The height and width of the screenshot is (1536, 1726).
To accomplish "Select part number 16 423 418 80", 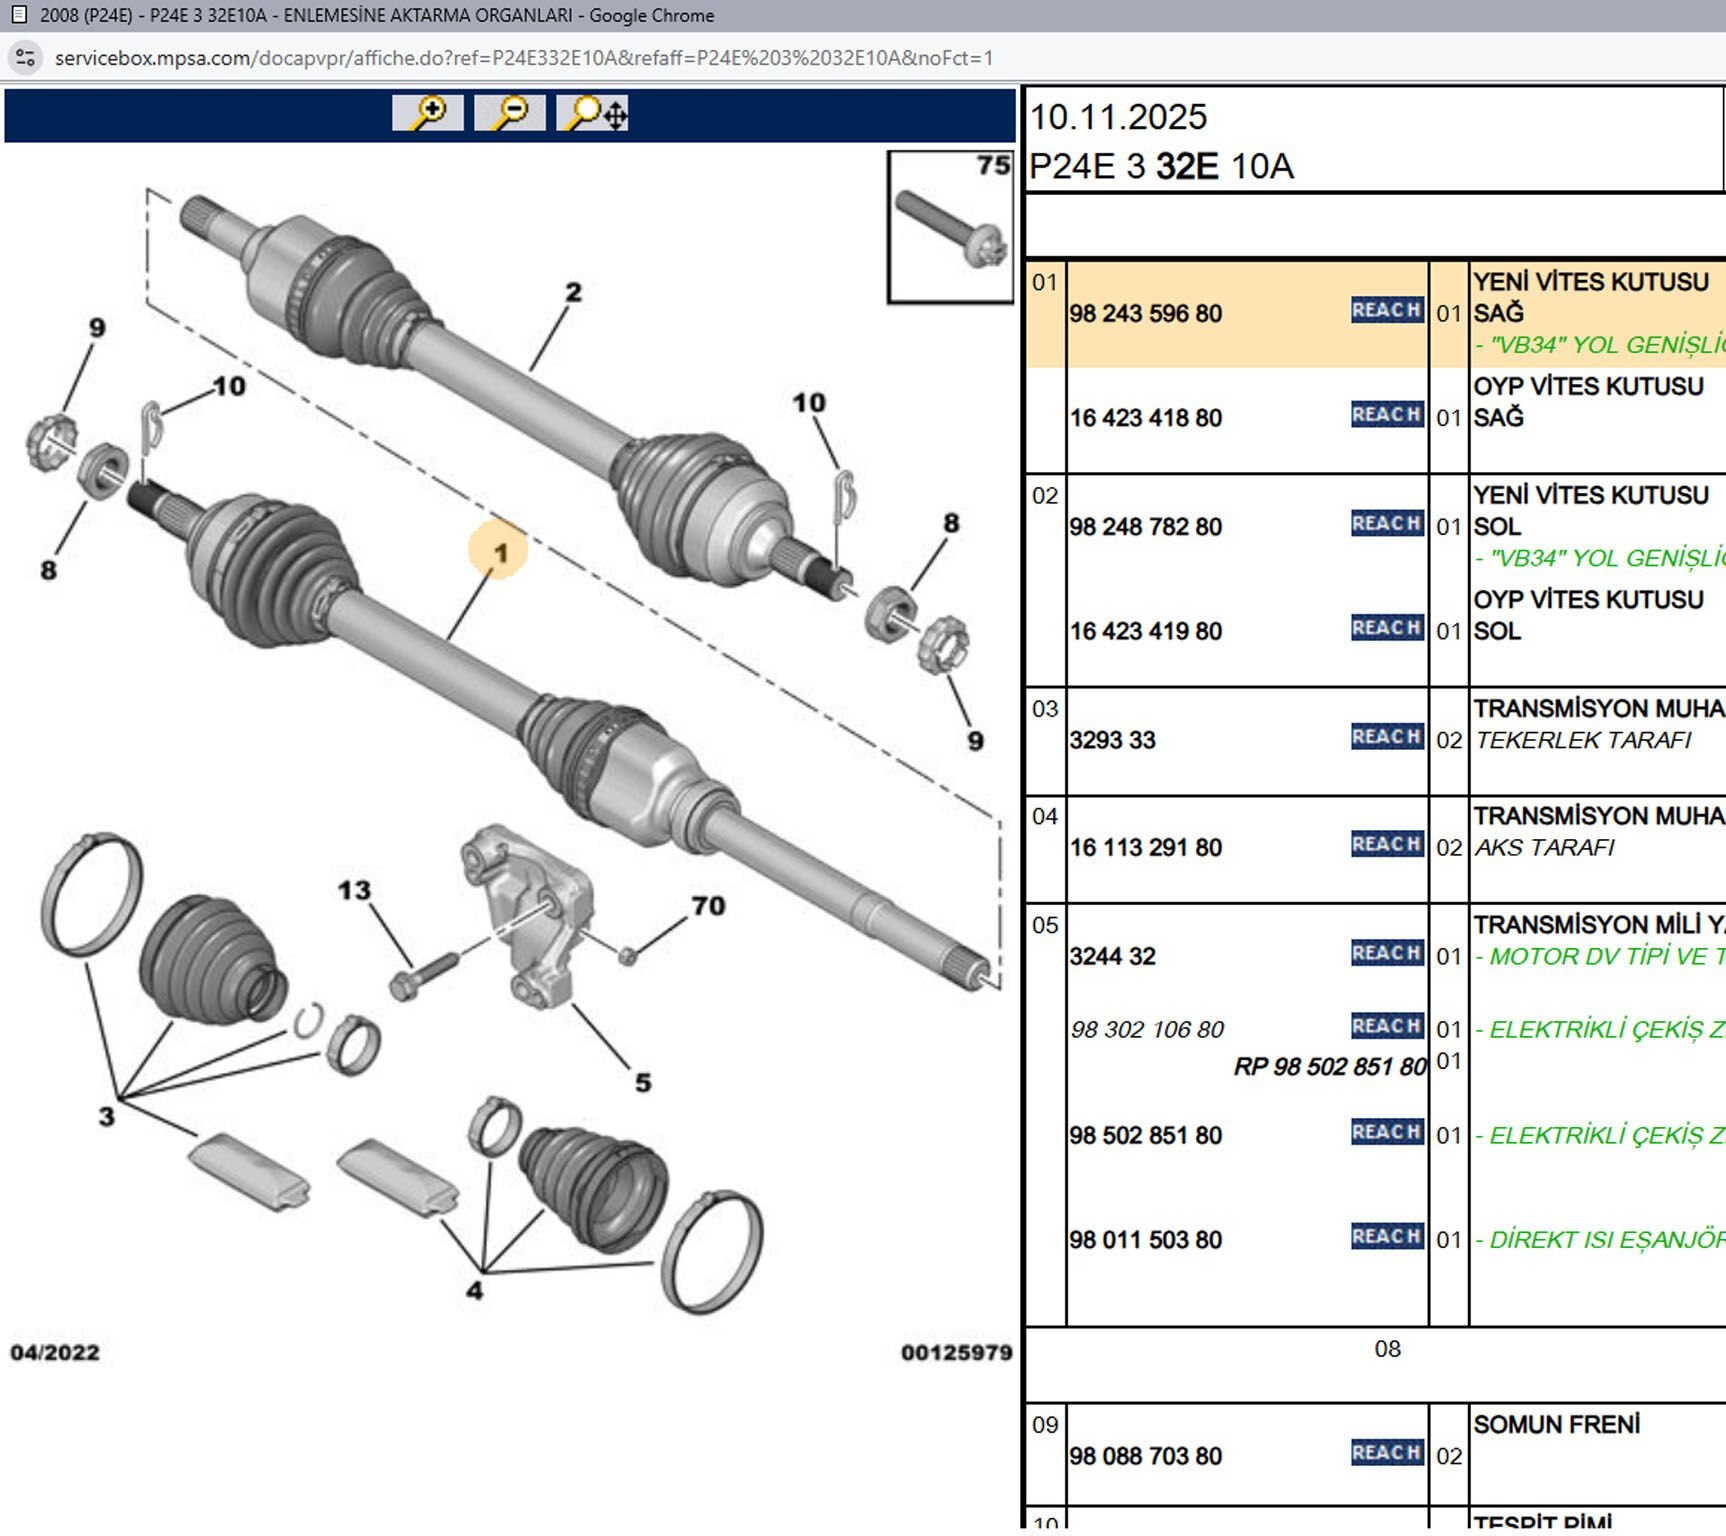I will coord(1145,418).
